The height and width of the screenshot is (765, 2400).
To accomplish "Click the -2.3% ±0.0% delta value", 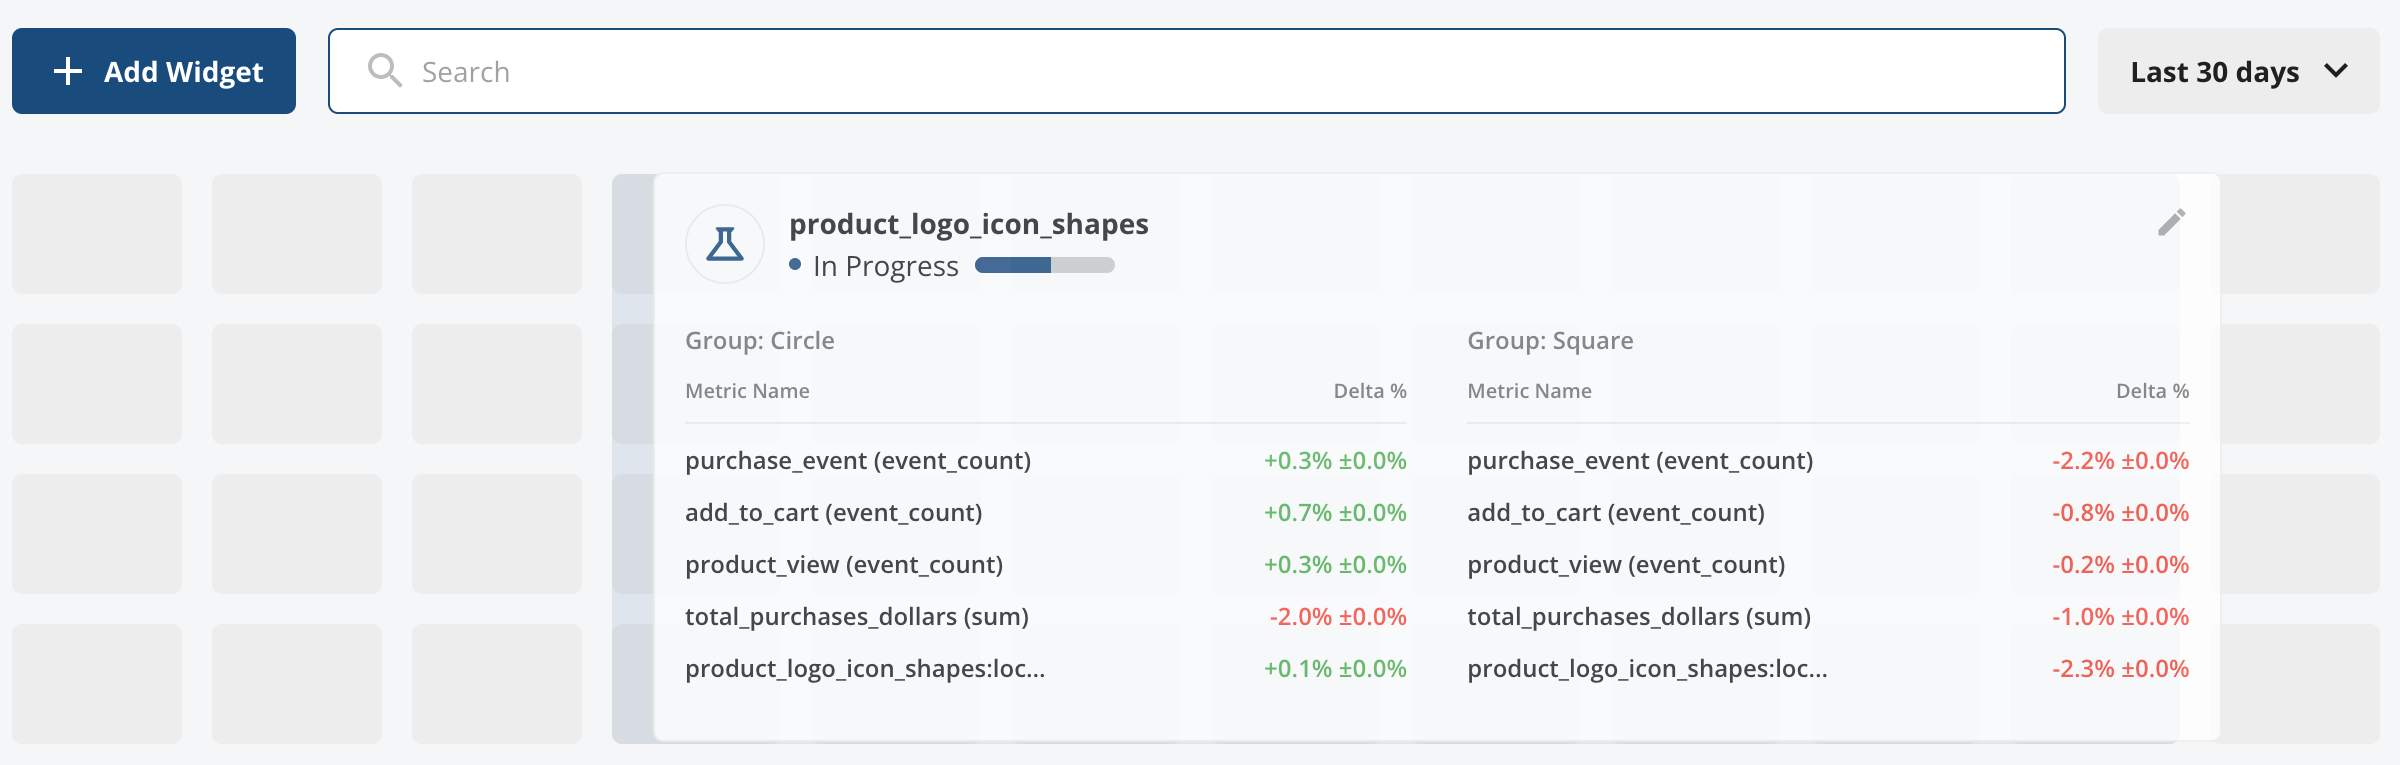I will tap(2120, 669).
